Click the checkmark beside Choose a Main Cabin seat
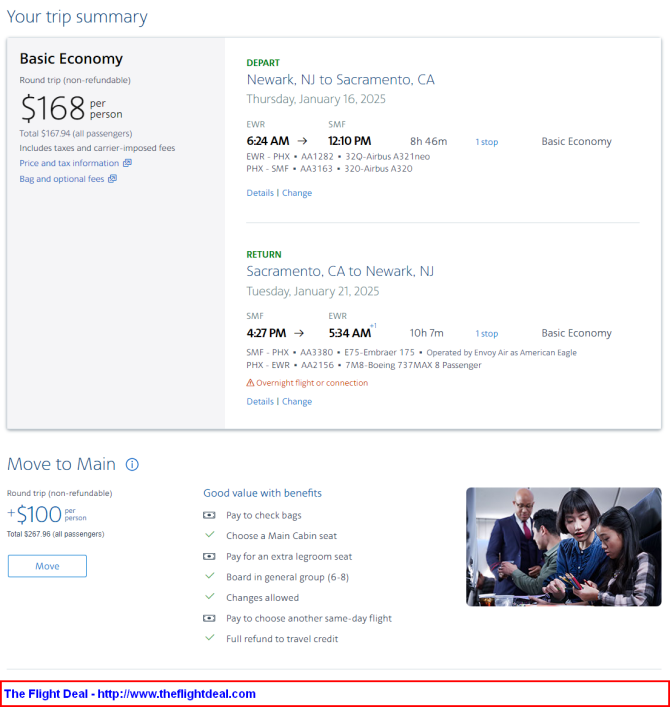670x707 pixels. point(210,535)
